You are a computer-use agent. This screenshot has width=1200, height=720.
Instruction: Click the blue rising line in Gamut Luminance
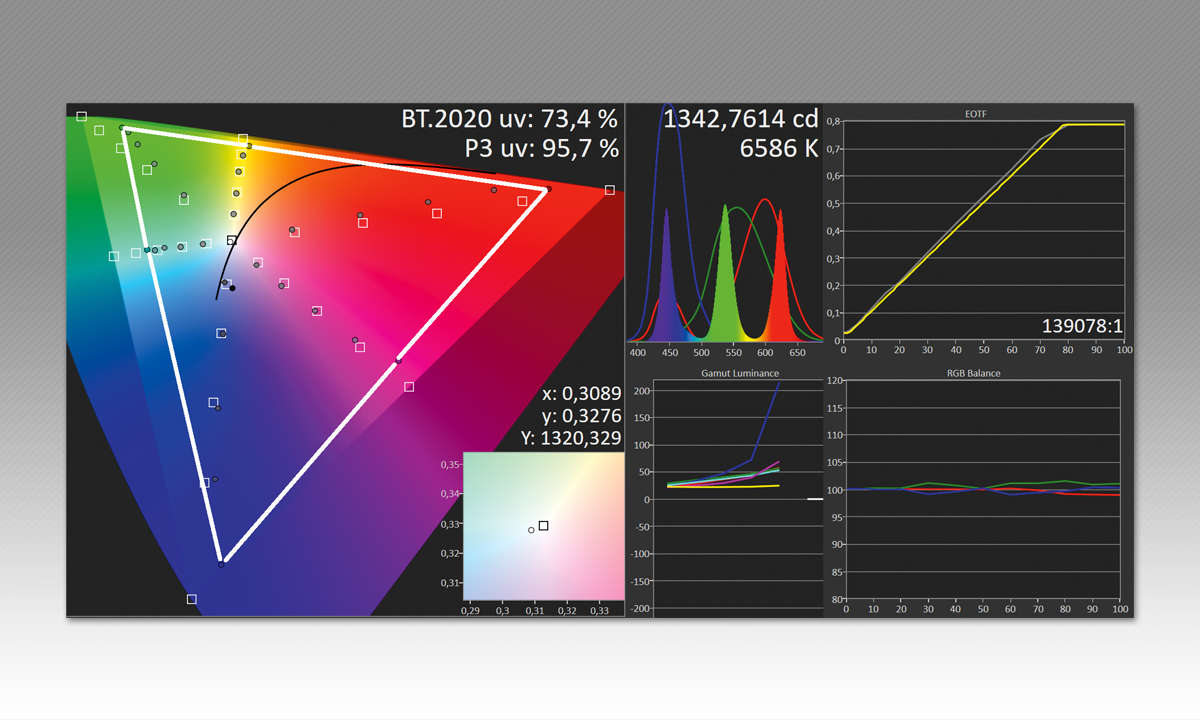[766, 420]
